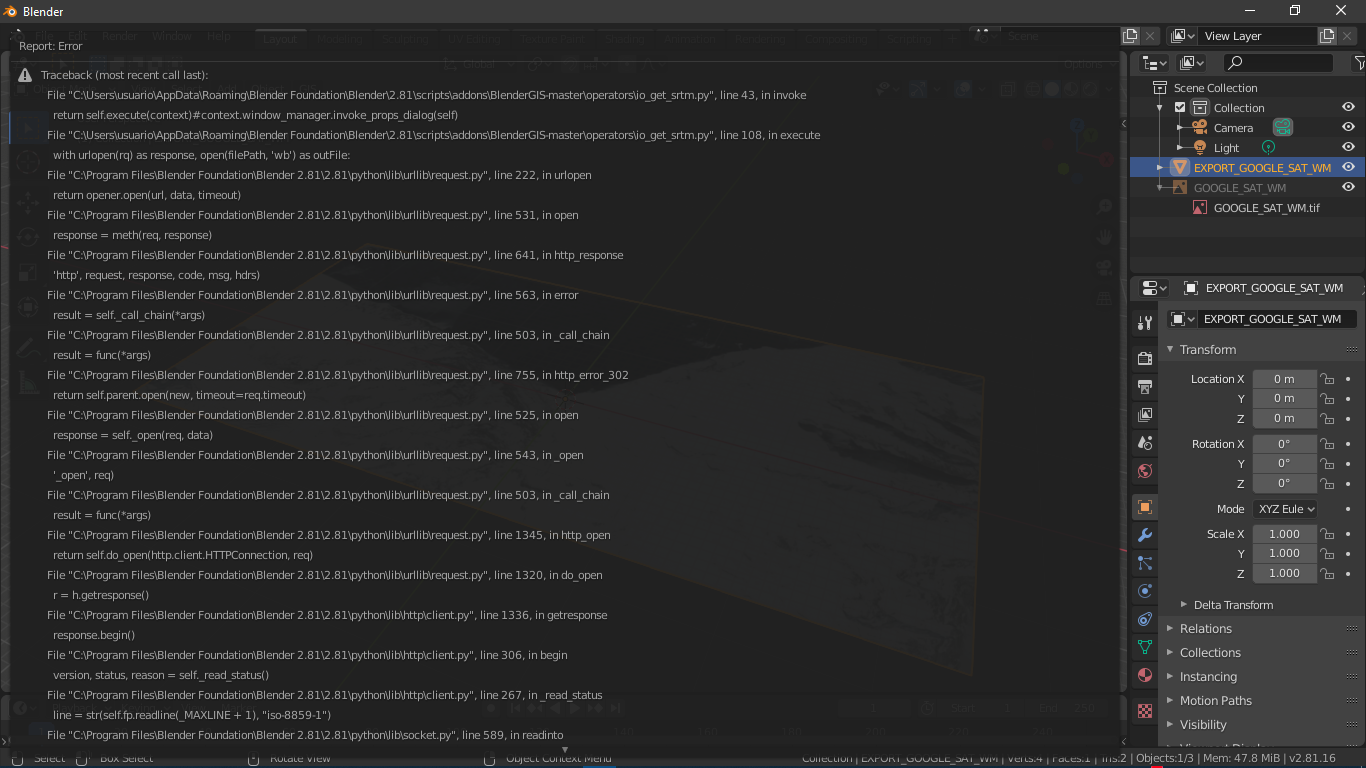1366x768 pixels.
Task: Hide the Light object in outliner
Action: pyautogui.click(x=1349, y=147)
